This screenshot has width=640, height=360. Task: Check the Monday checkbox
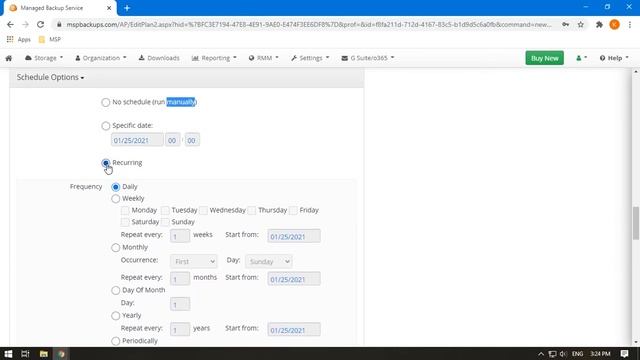coord(125,211)
